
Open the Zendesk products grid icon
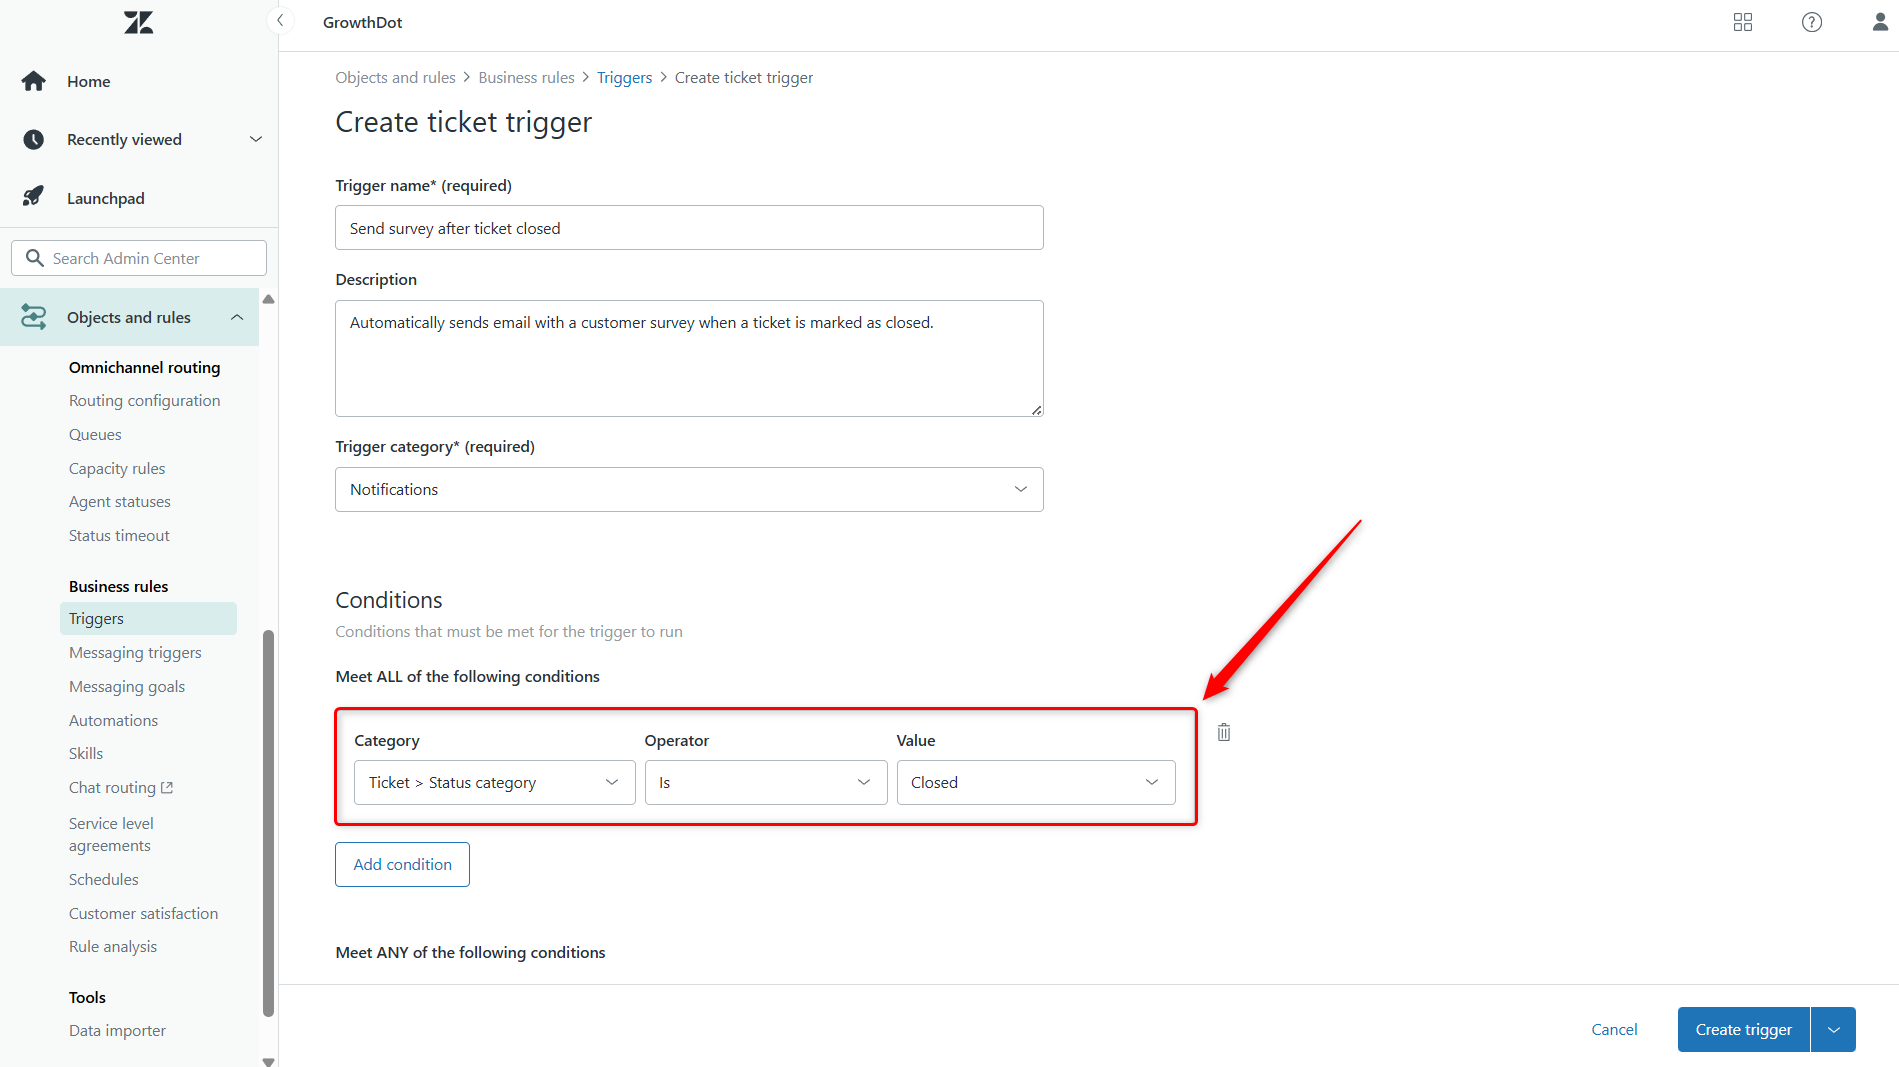[1743, 22]
